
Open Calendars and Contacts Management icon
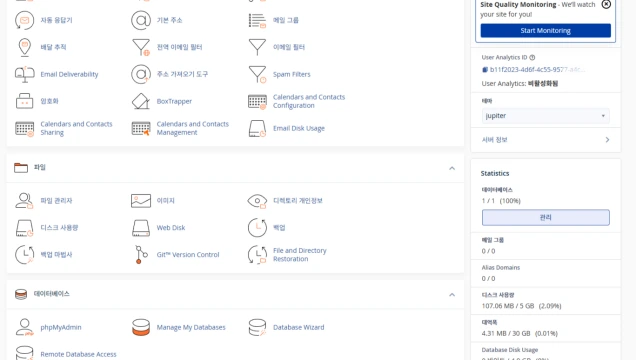point(141,128)
